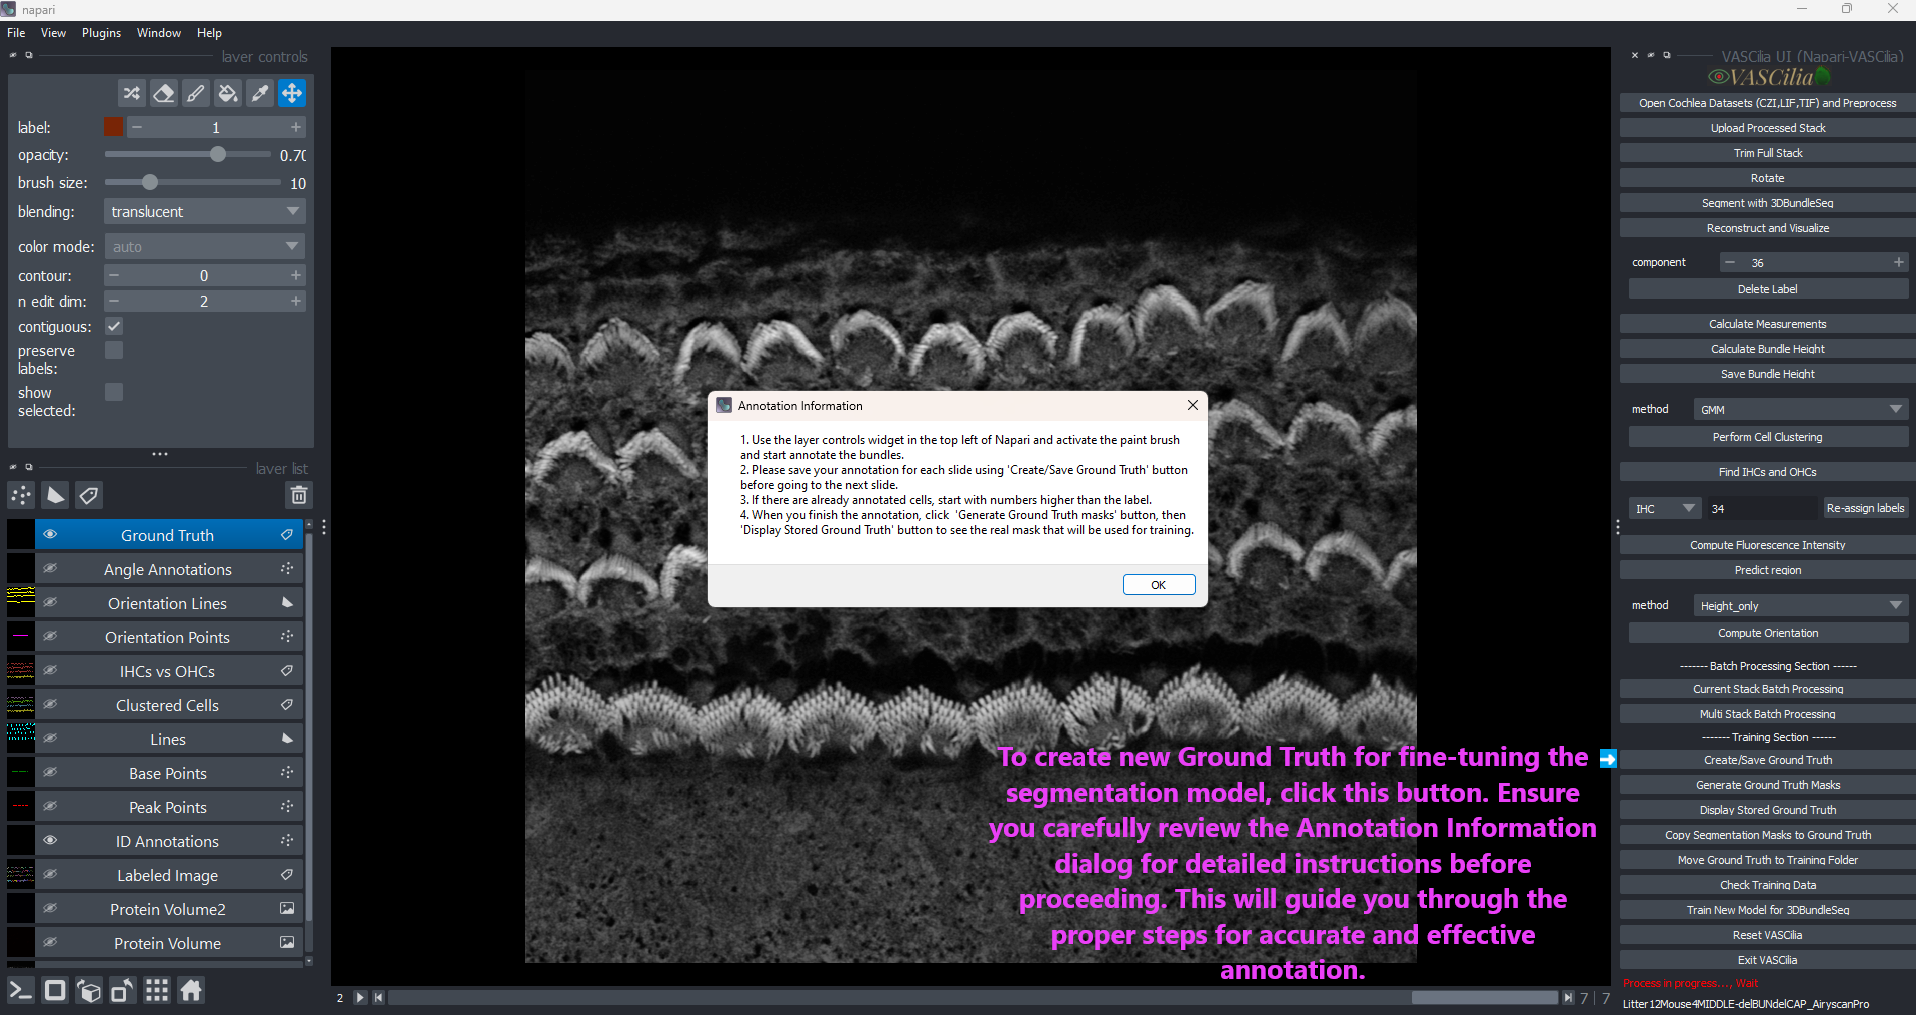Image resolution: width=1916 pixels, height=1015 pixels.
Task: Open the Help menu
Action: tap(209, 33)
